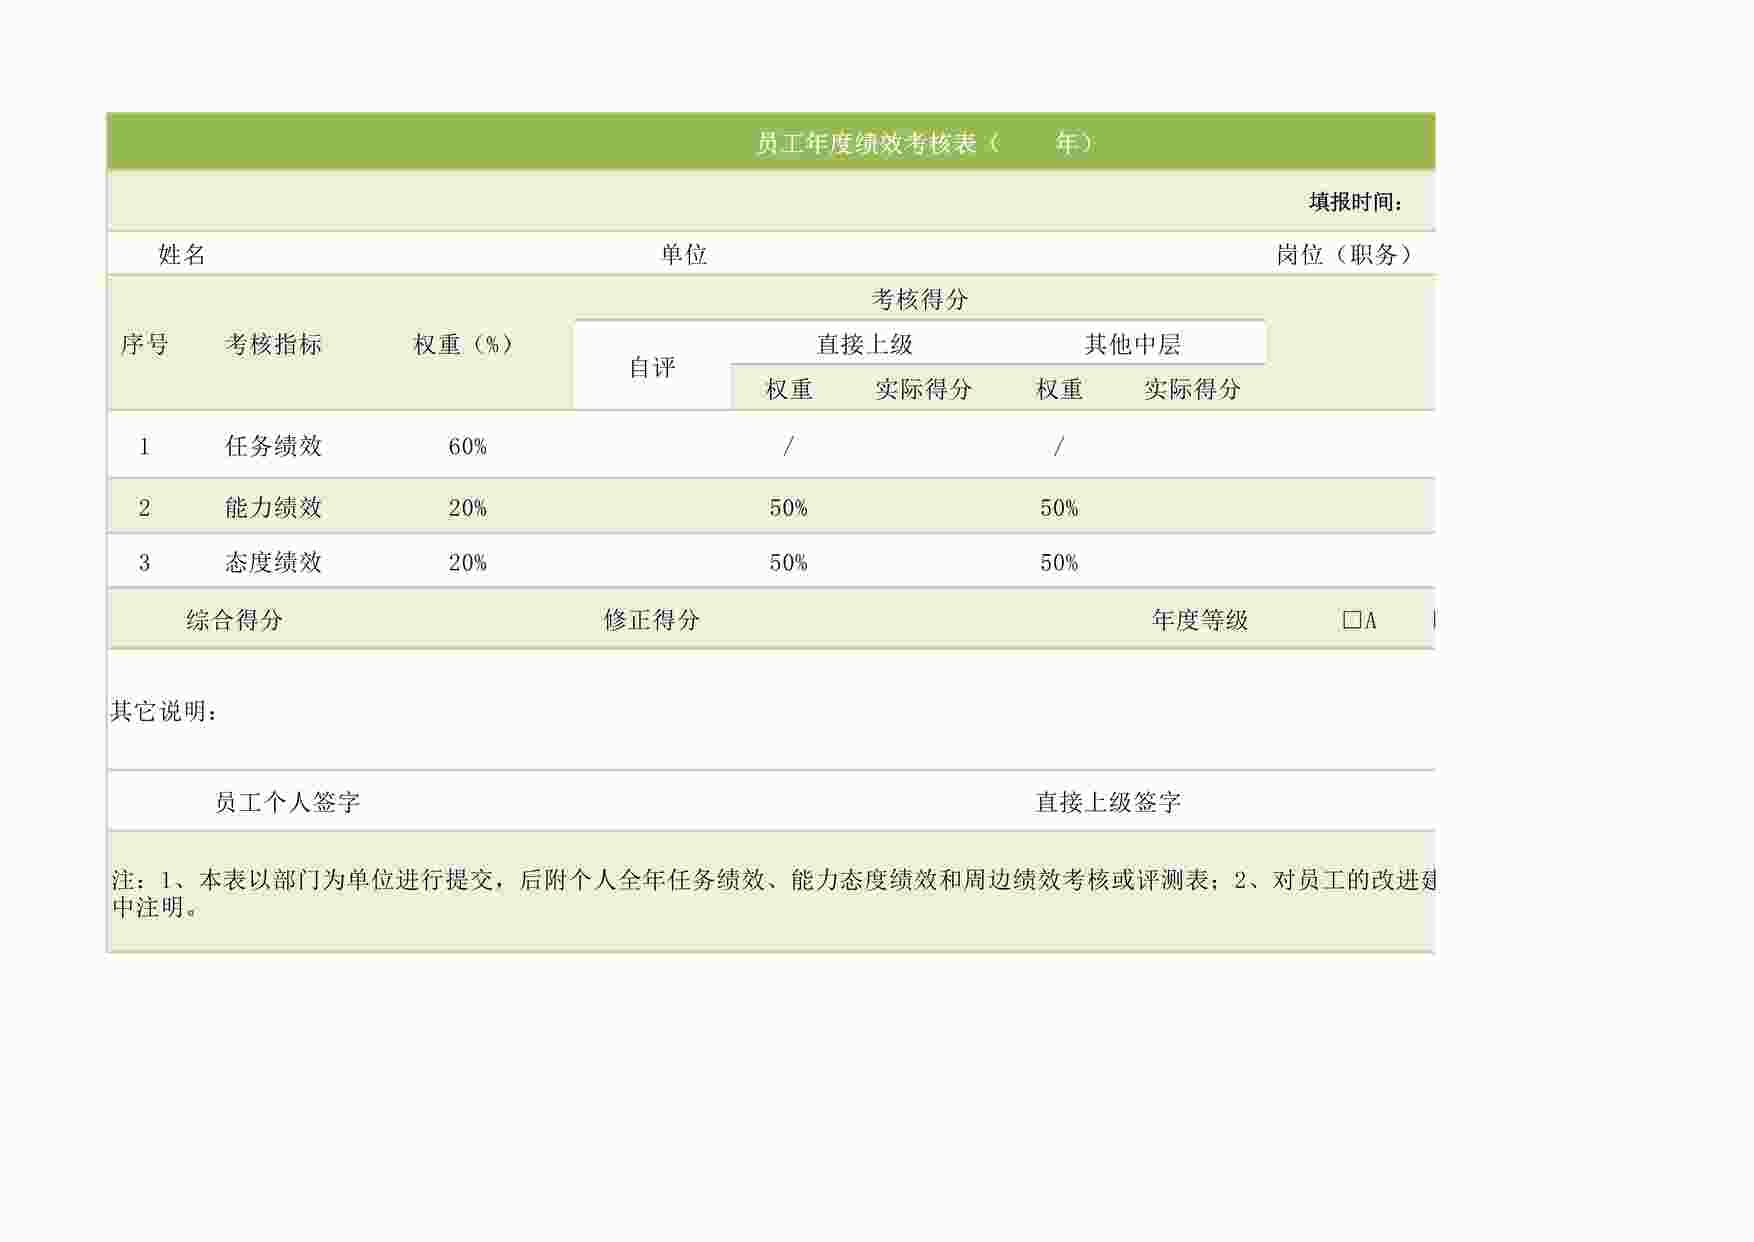Viewport: 1754px width, 1242px height.
Task: Select the 考核得分 header
Action: pyautogui.click(x=920, y=299)
